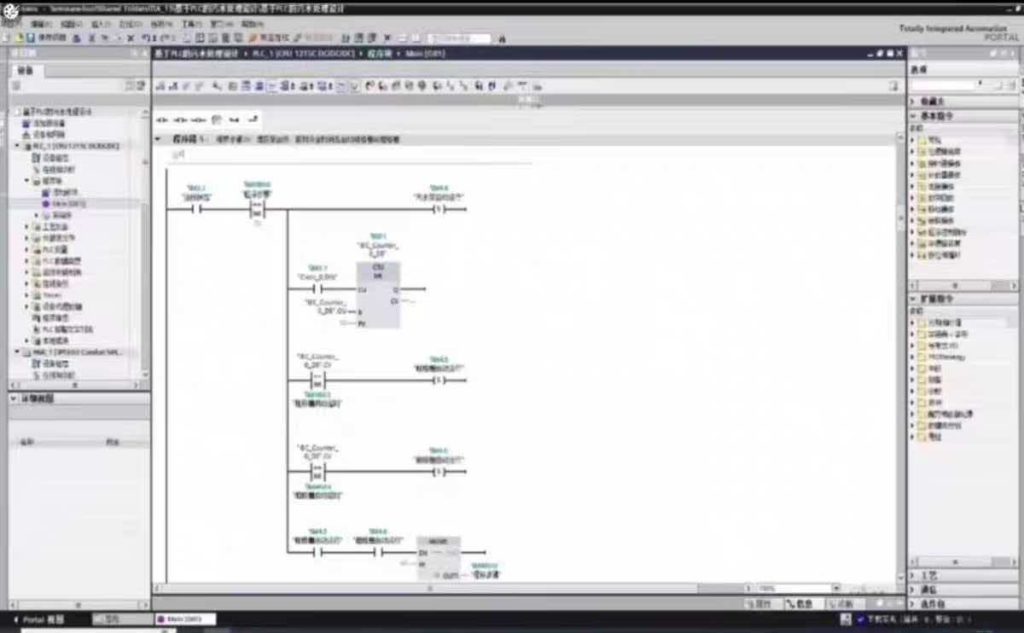The height and width of the screenshot is (633, 1024).
Task: Expand the 基本指令 section in instructions panel
Action: (913, 116)
